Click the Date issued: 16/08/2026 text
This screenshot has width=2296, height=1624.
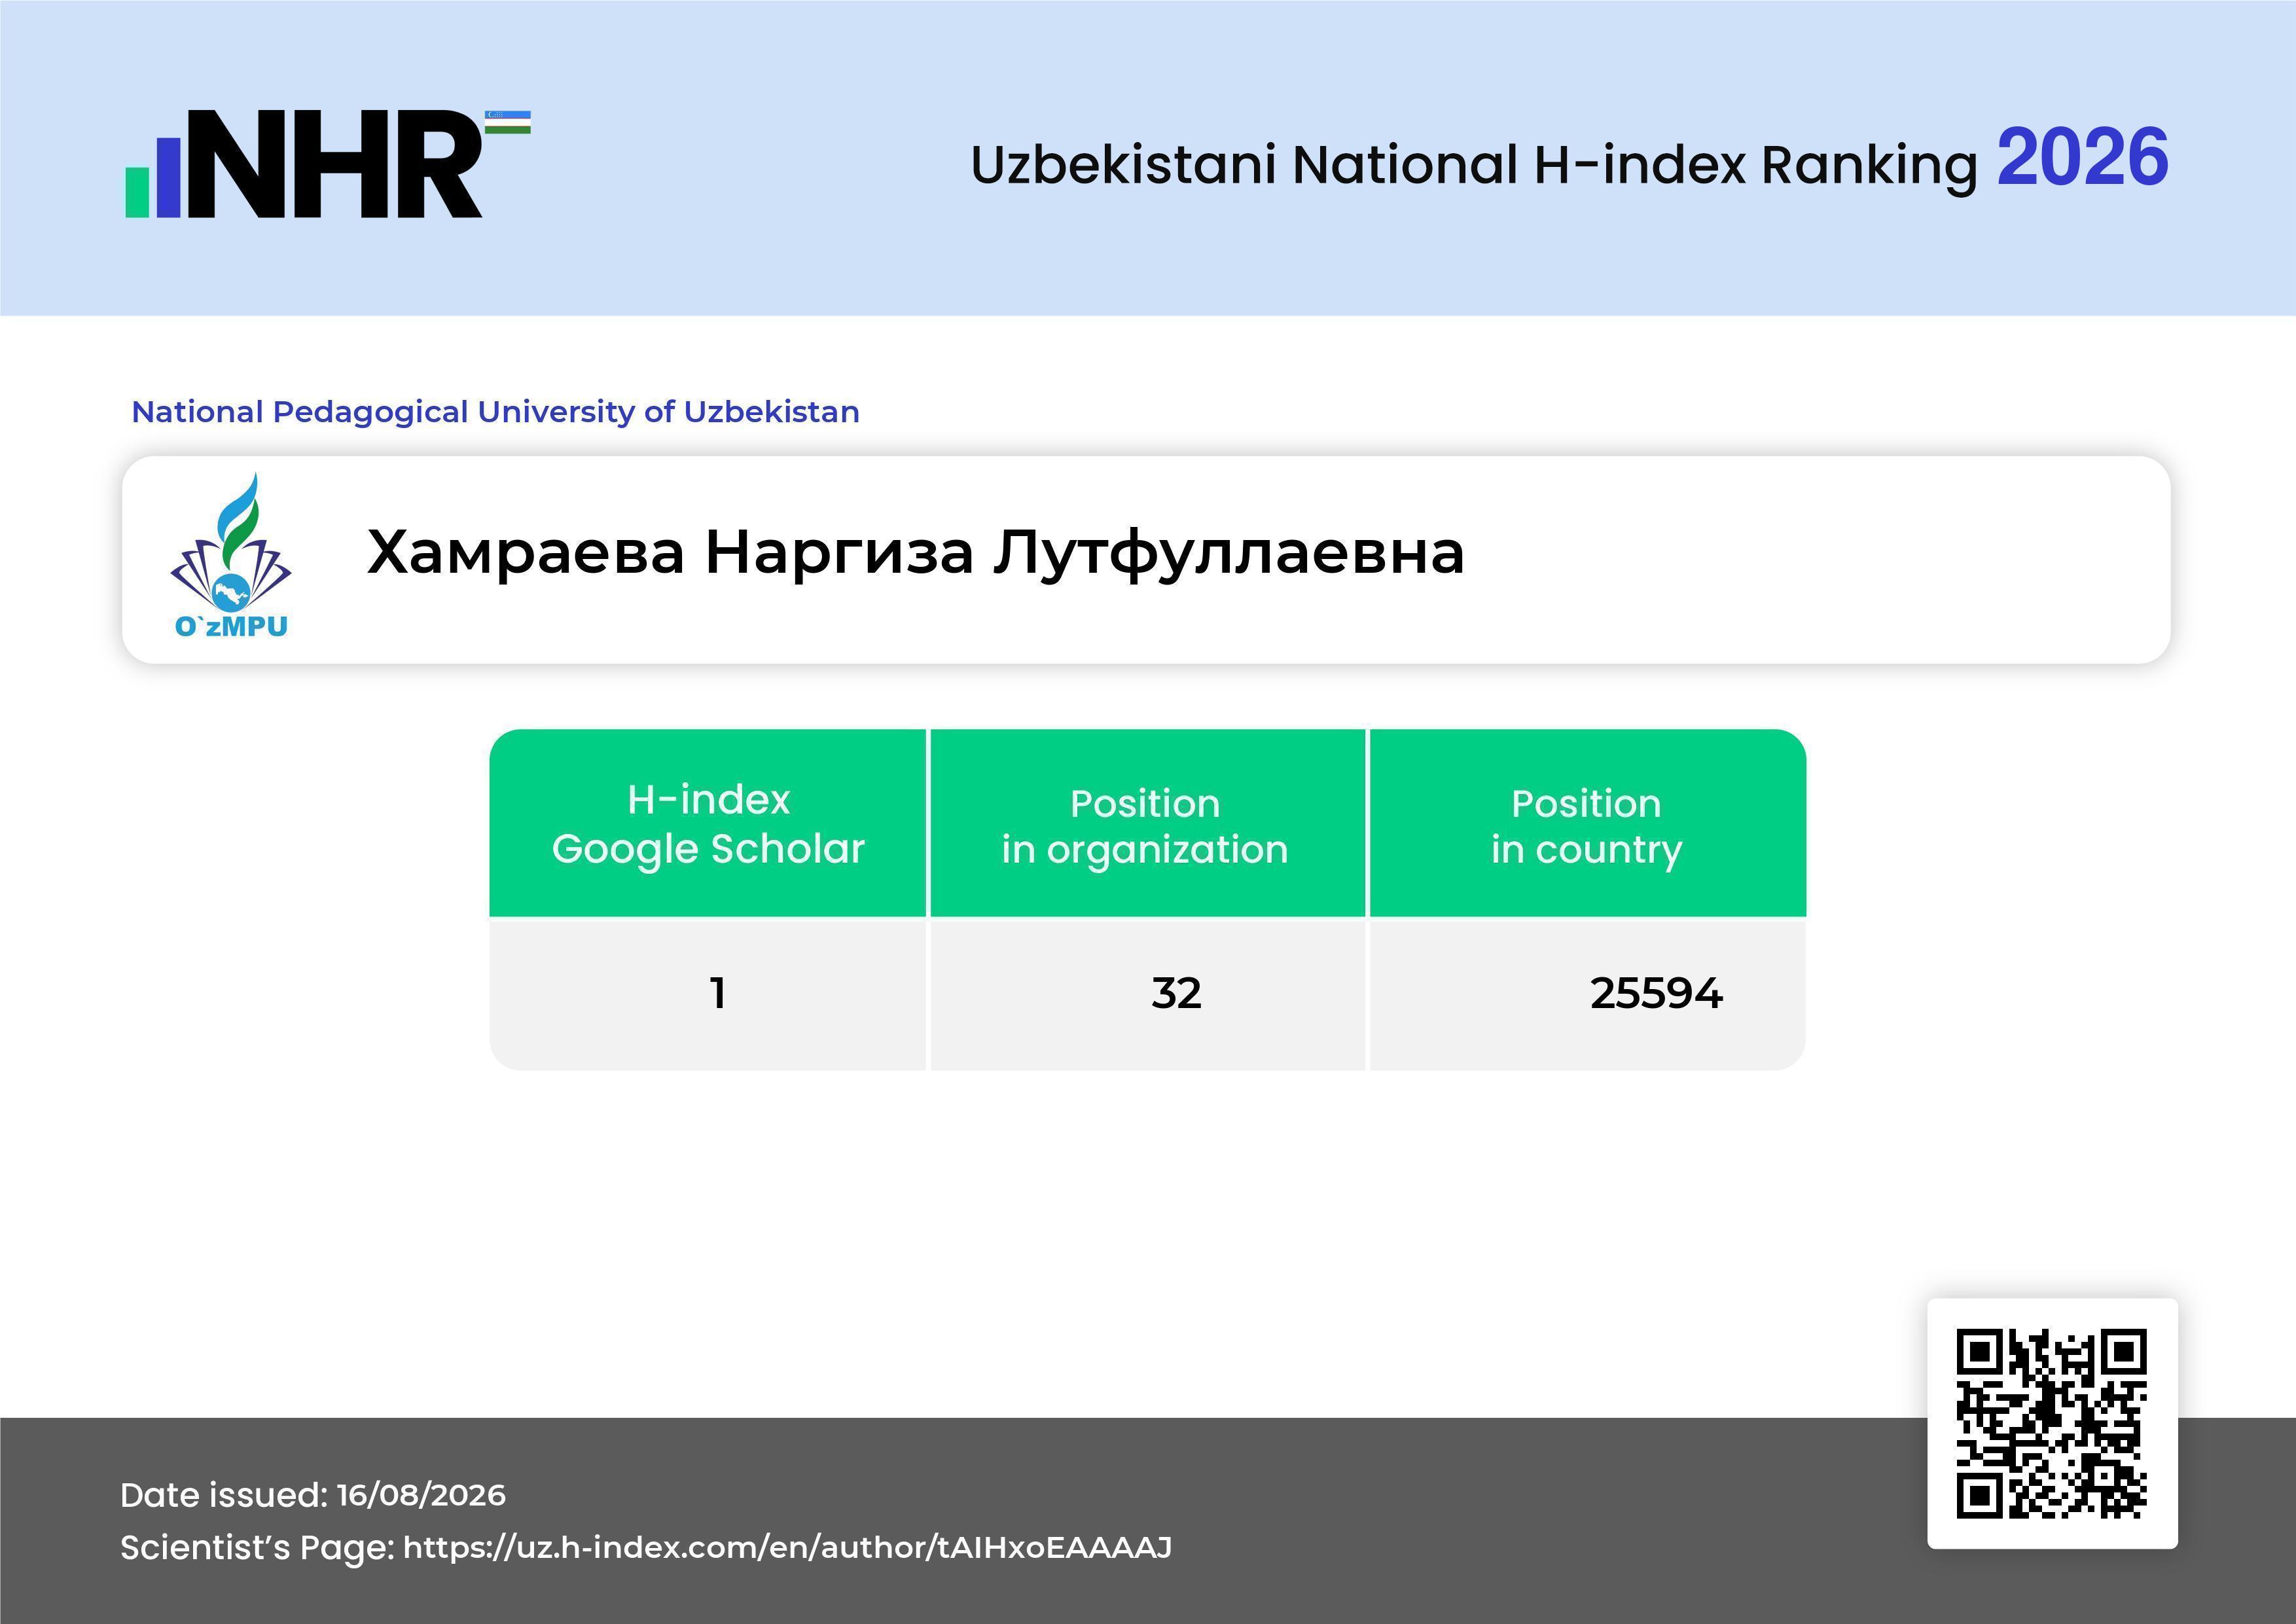click(313, 1495)
